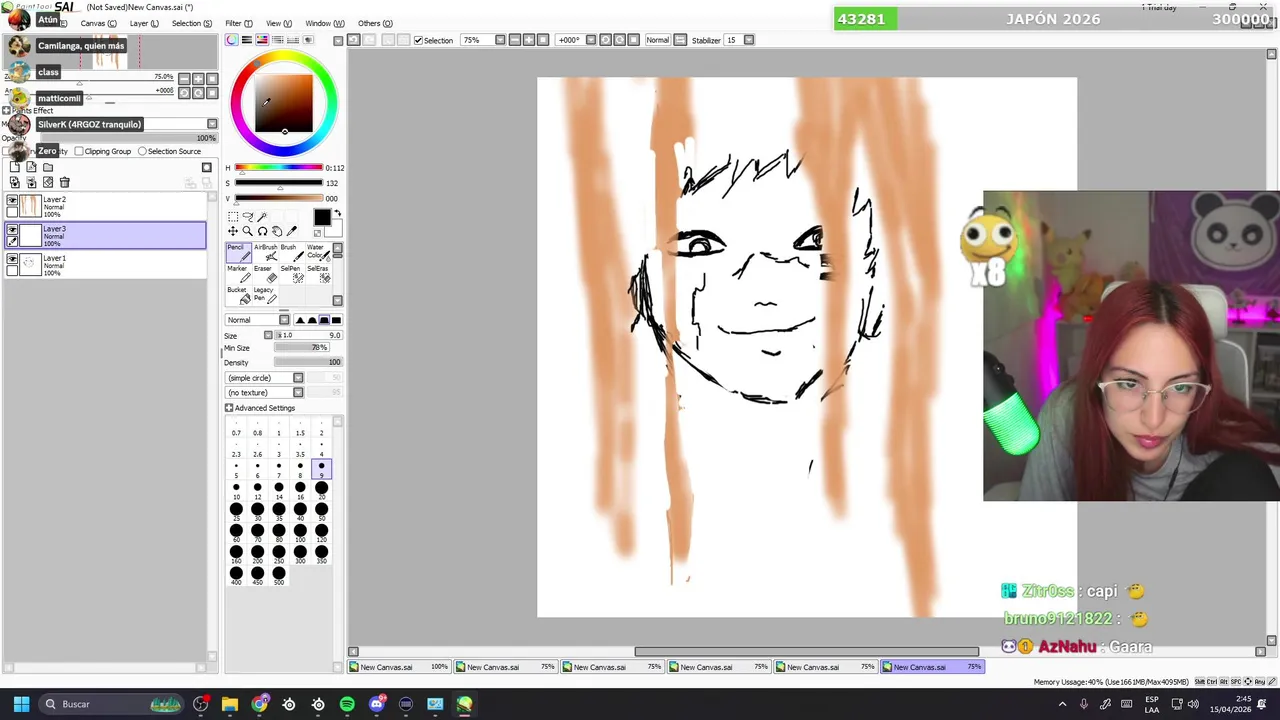Viewport: 1280px width, 720px height.
Task: Delete the selected layer with trash icon
Action: click(x=65, y=182)
